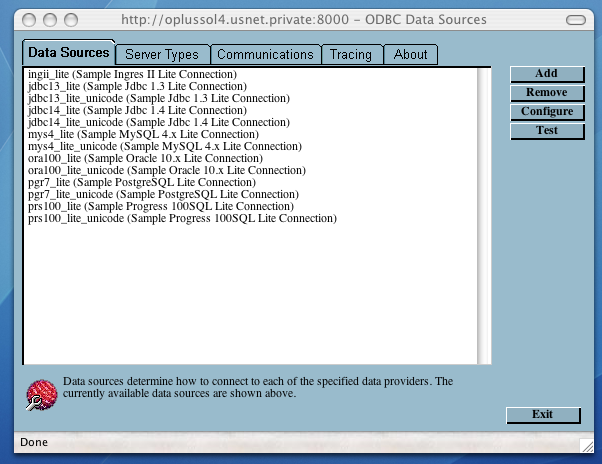
Task: Click the red globe data source icon
Action: [x=41, y=395]
